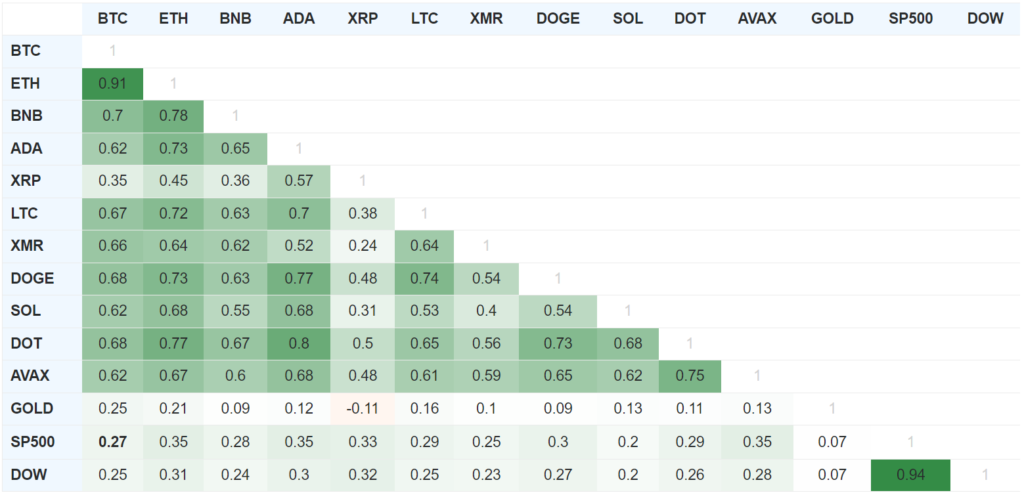
Task: Click the ADA-DOT correlation cell 0.8
Action: point(297,344)
